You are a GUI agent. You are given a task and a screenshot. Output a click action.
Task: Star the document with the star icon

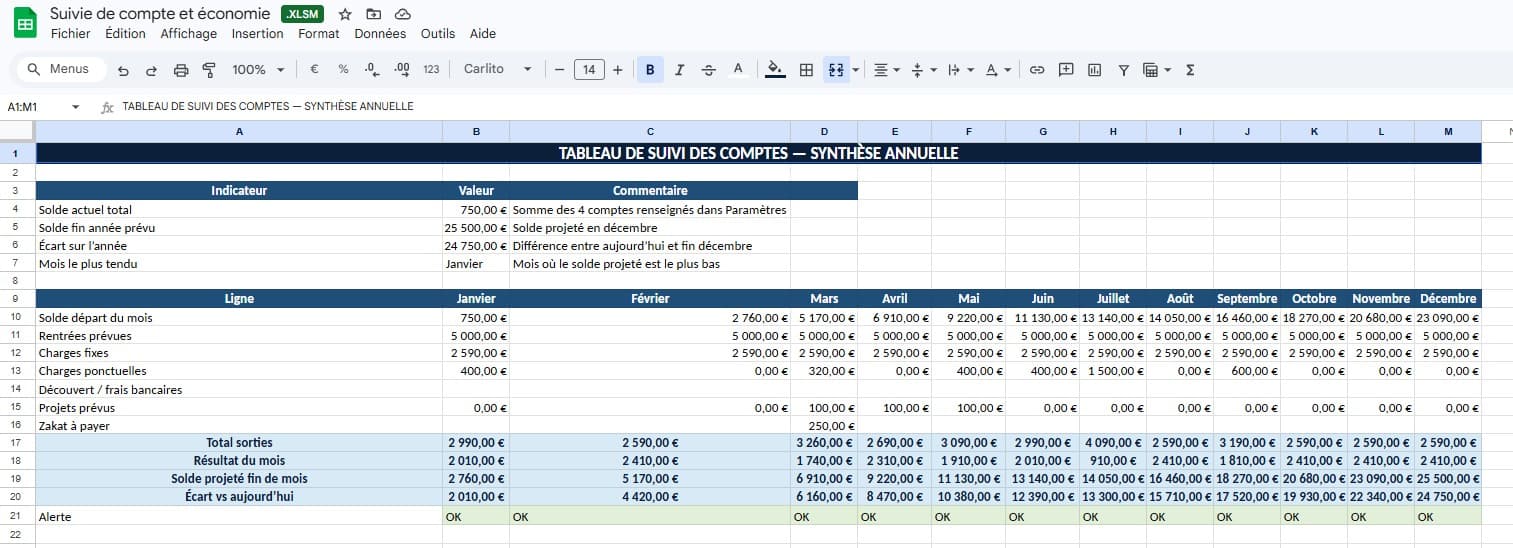[345, 14]
